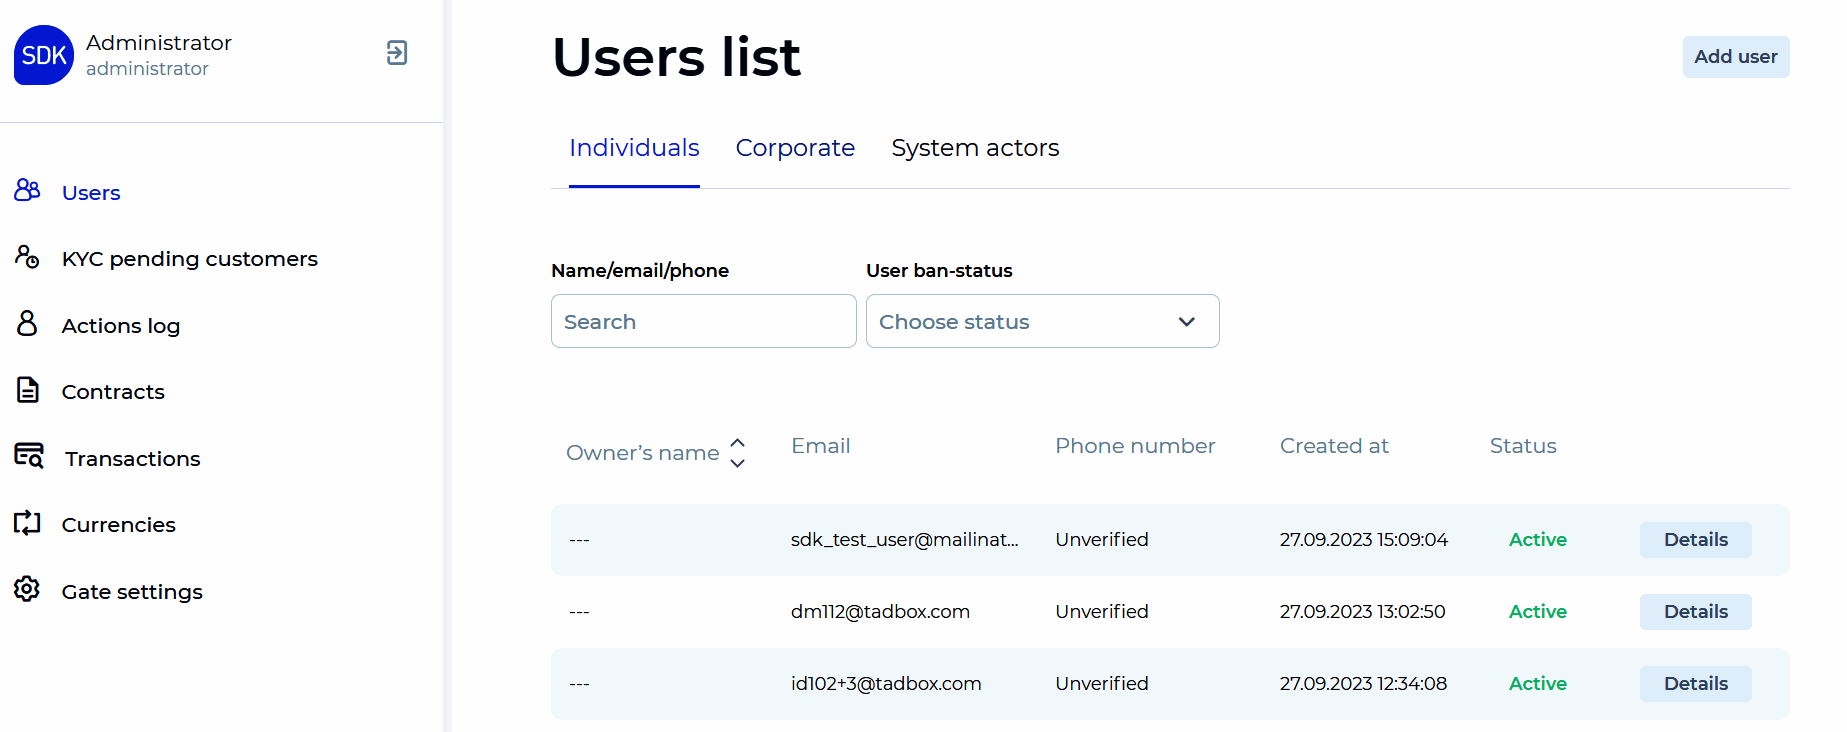Click the logout icon beside Administrator
The width and height of the screenshot is (1847, 732).
[x=397, y=53]
